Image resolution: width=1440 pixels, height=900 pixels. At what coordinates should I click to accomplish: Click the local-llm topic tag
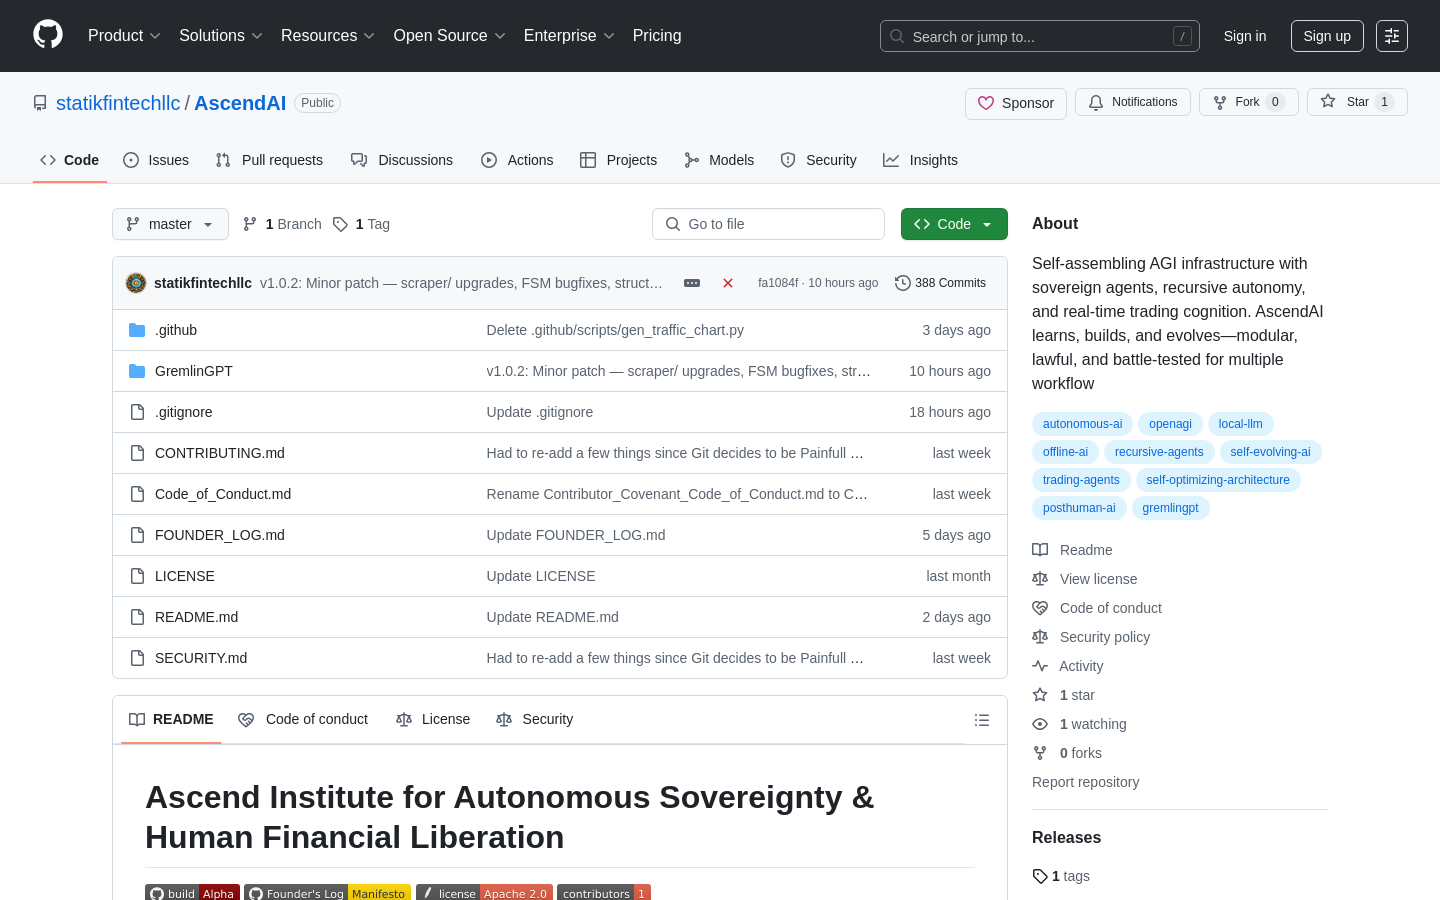1240,424
